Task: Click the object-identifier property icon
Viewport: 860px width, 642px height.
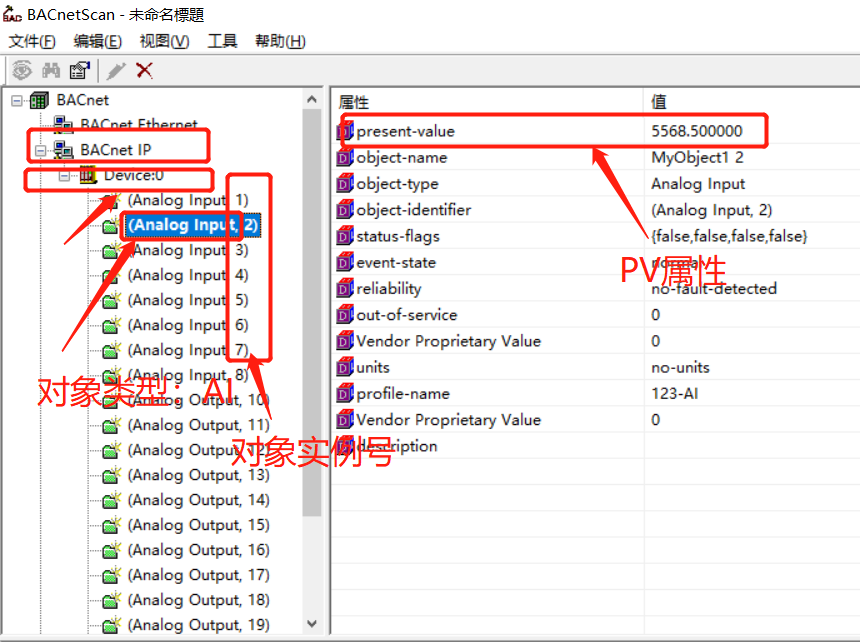Action: click(x=345, y=210)
